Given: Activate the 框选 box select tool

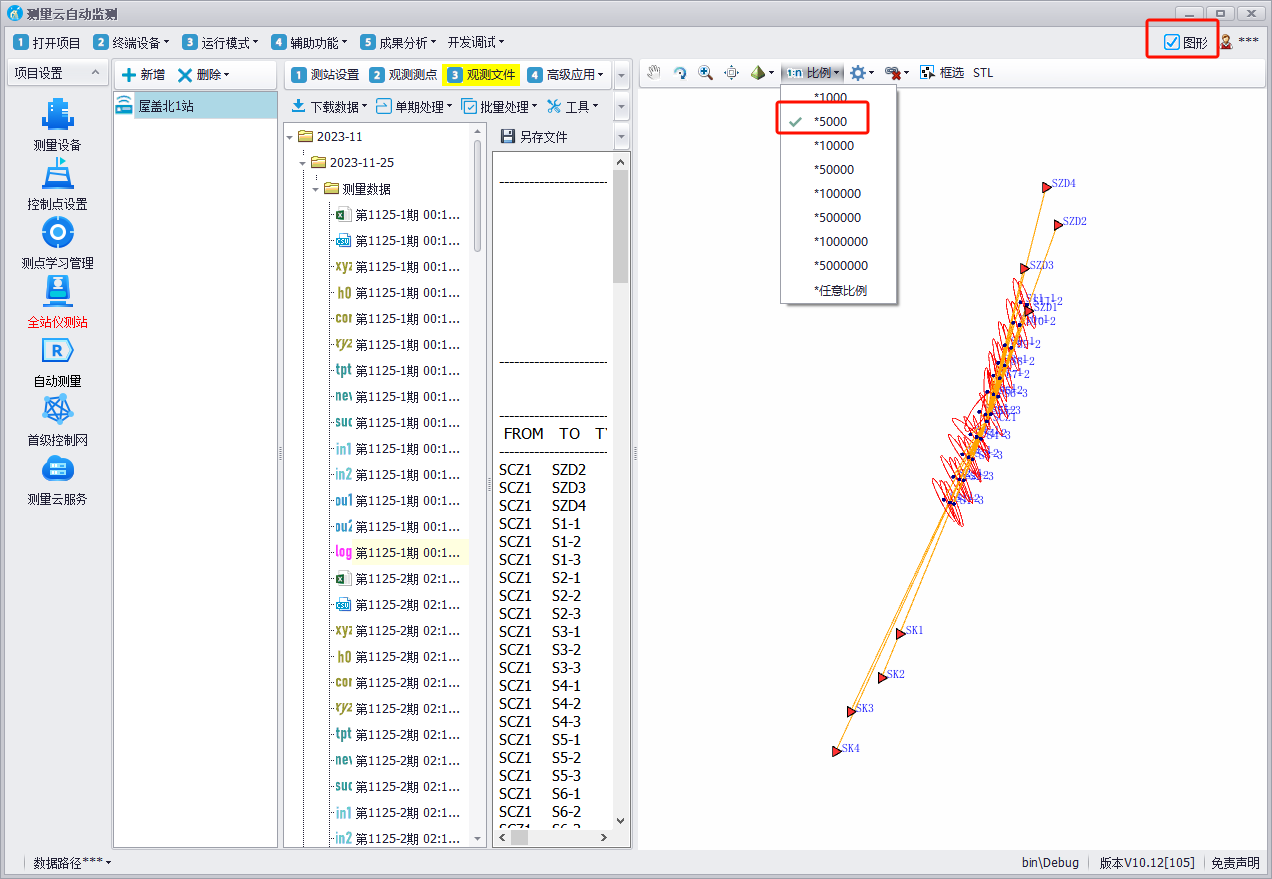Looking at the screenshot, I should point(942,73).
